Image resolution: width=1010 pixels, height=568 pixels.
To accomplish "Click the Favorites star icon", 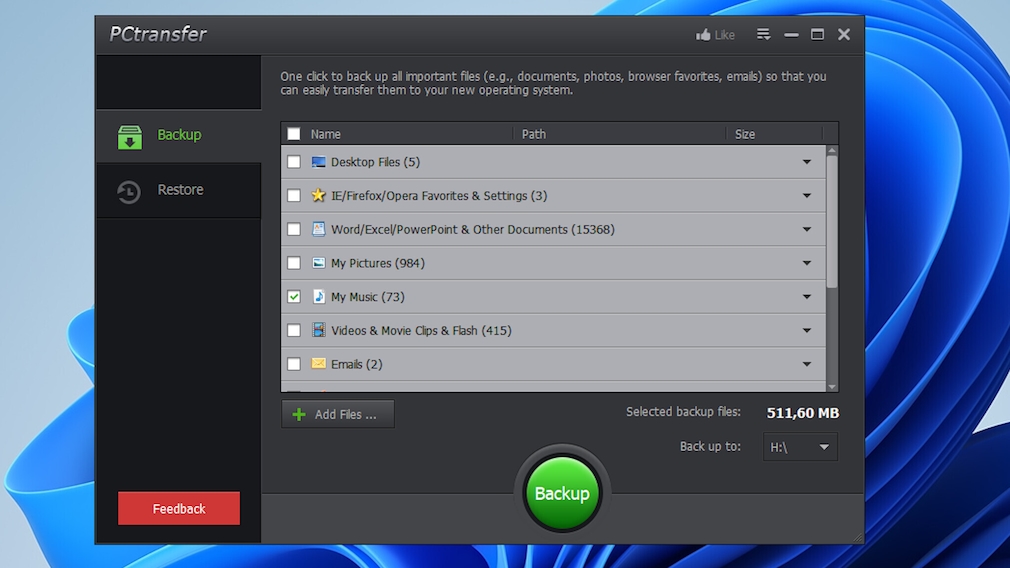I will point(318,196).
